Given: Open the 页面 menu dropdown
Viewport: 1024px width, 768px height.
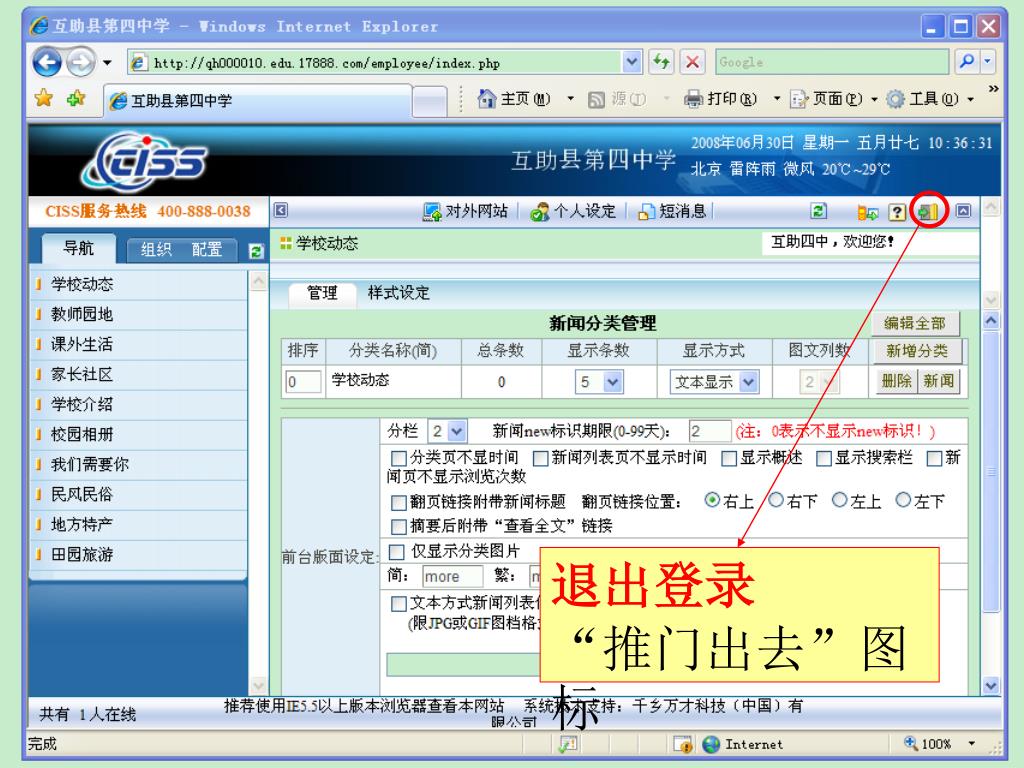Looking at the screenshot, I should pyautogui.click(x=874, y=99).
